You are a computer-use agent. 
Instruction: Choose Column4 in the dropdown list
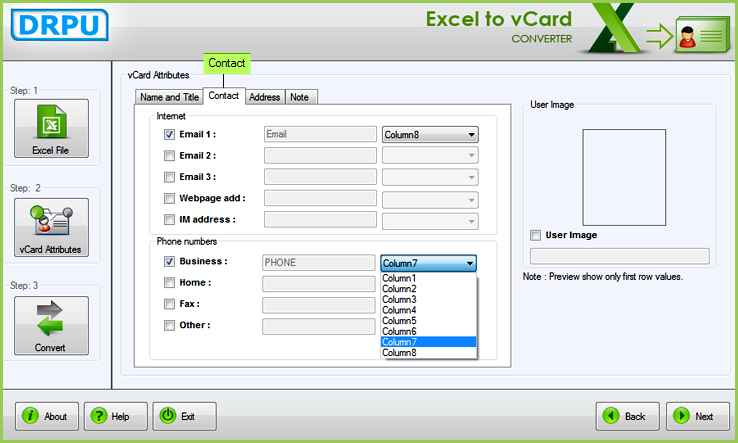[428, 310]
